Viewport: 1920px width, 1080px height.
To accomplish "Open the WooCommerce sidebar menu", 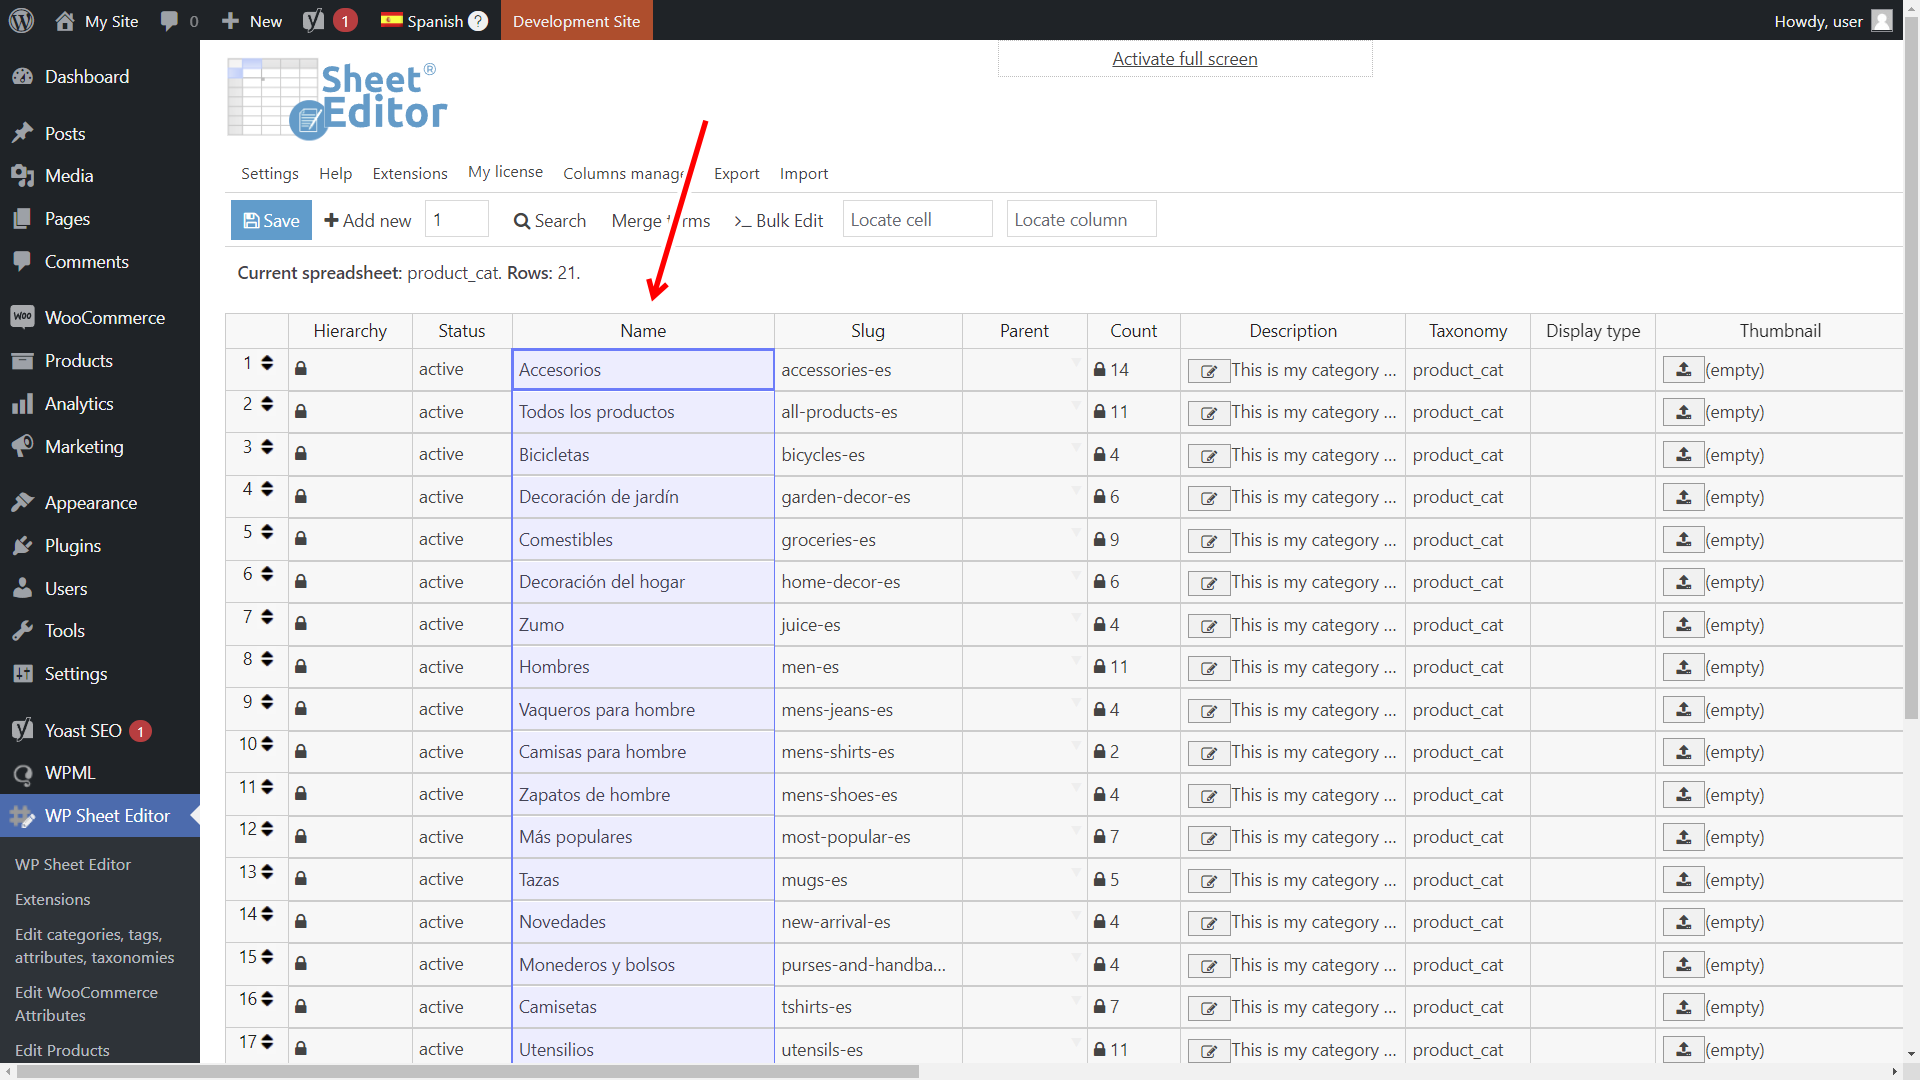I will pyautogui.click(x=104, y=318).
